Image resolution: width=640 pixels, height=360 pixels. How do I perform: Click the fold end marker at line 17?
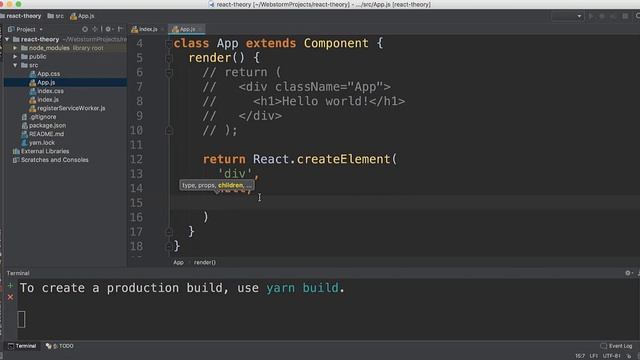pyautogui.click(x=169, y=232)
